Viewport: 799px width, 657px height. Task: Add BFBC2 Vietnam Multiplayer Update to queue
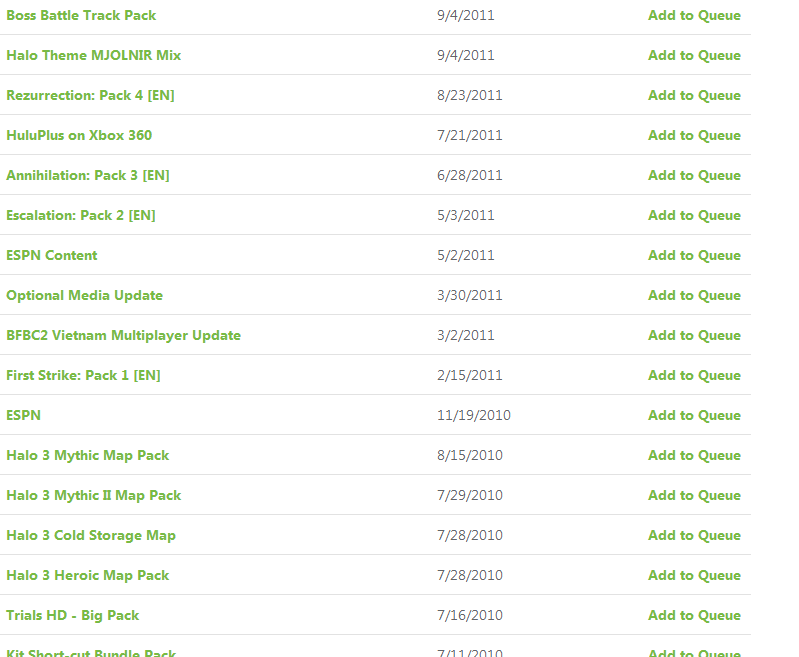click(694, 335)
